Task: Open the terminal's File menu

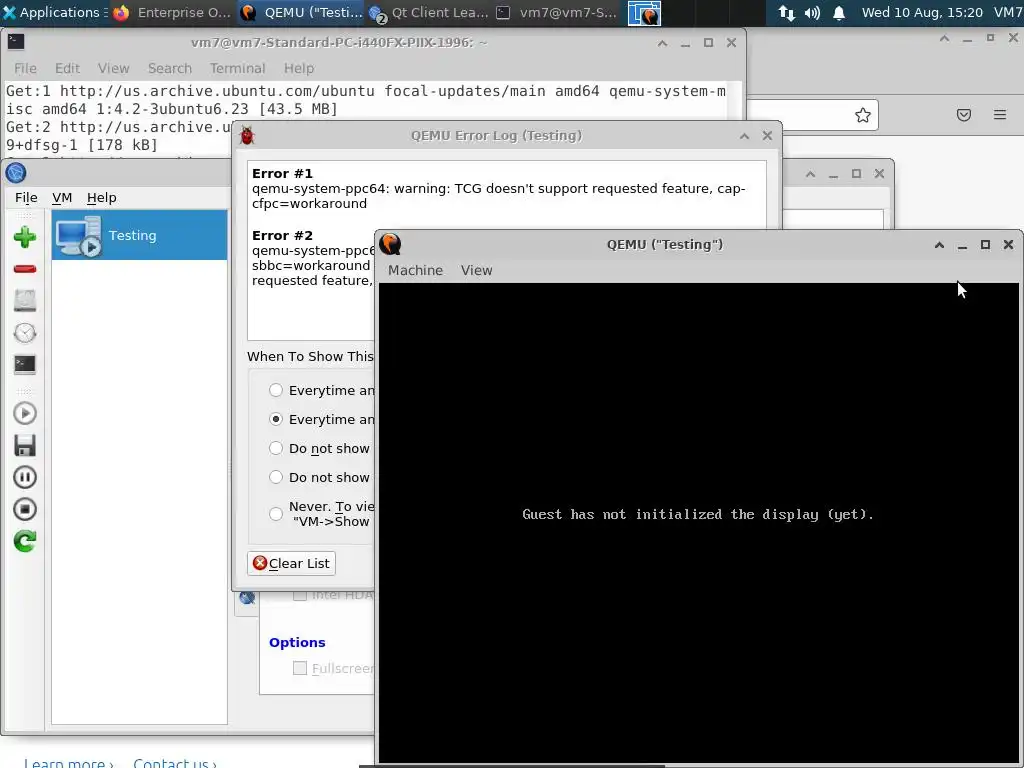Action: [25, 69]
